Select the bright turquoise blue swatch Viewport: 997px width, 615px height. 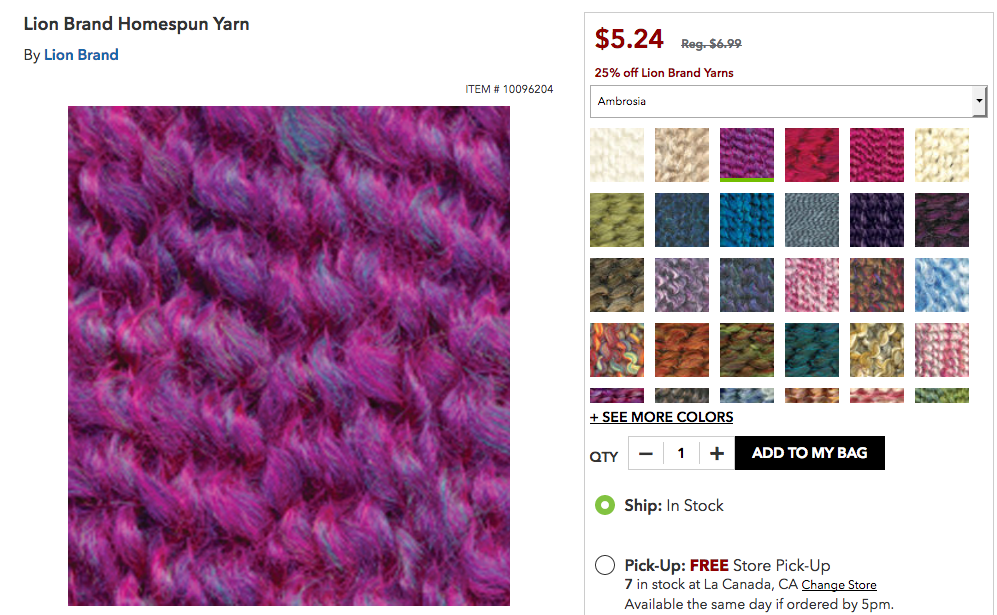pos(746,219)
